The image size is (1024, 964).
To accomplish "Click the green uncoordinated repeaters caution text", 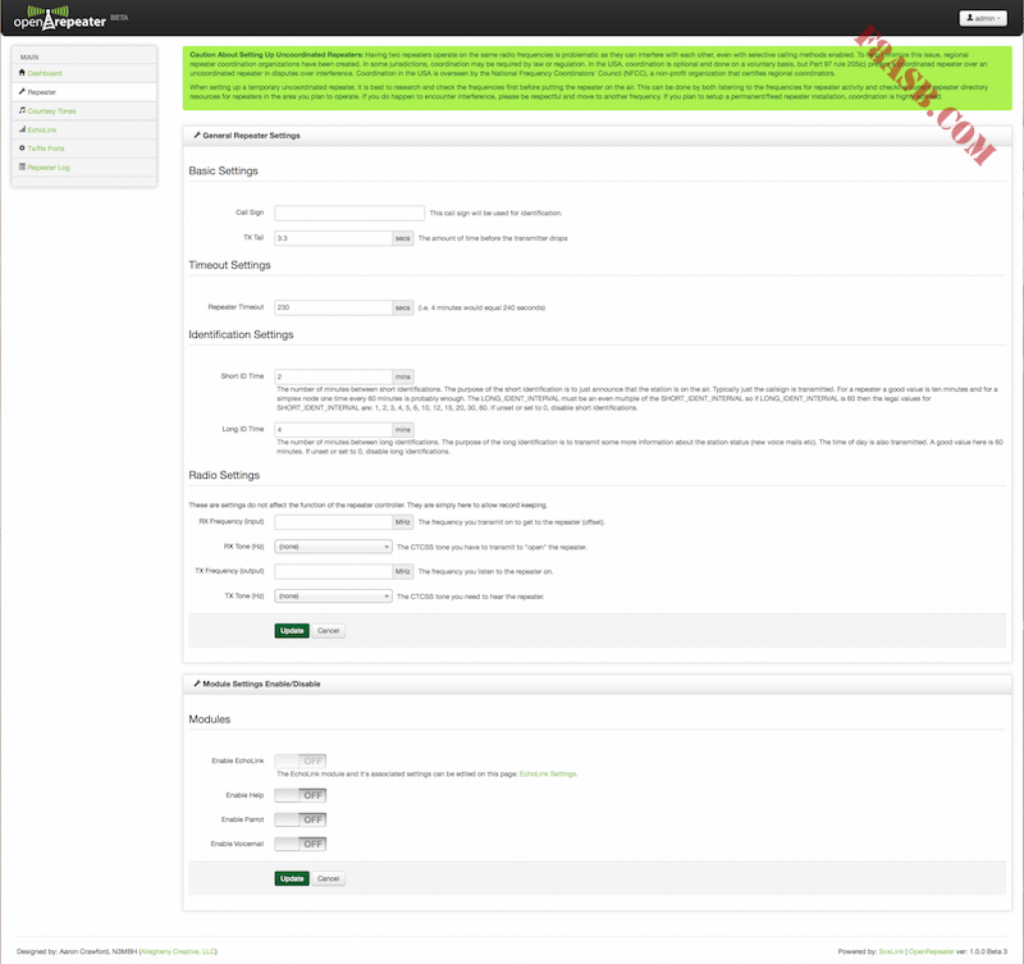I will 597,78.
